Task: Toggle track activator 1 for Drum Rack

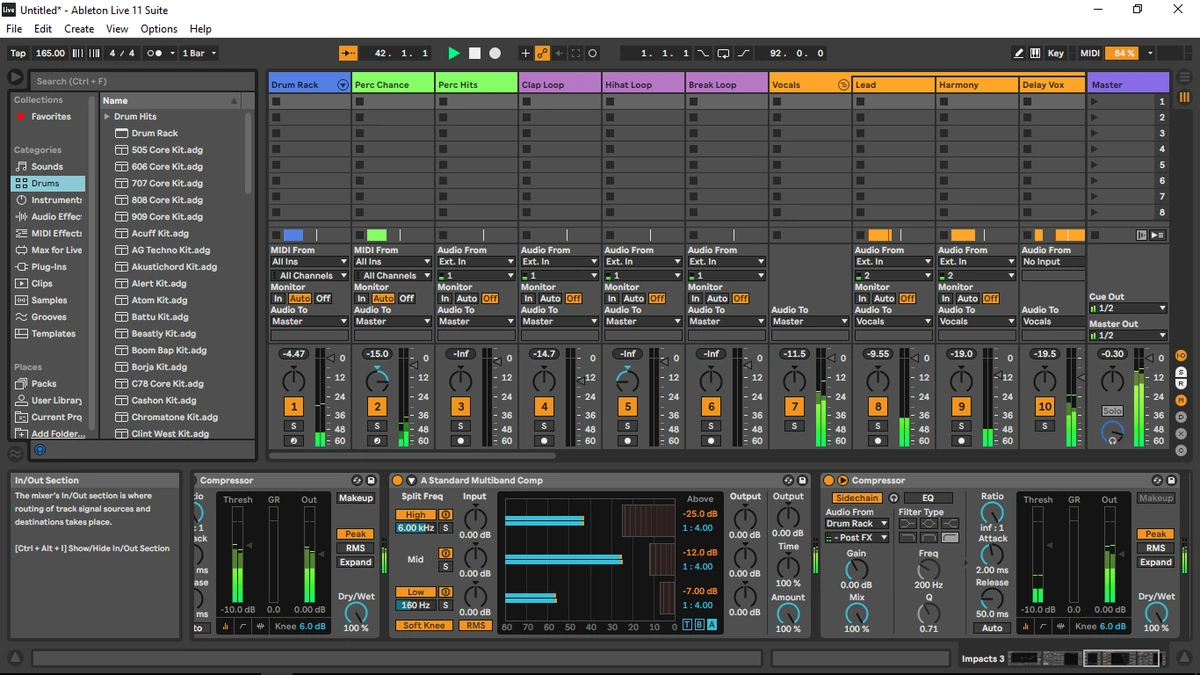Action: coord(293,407)
